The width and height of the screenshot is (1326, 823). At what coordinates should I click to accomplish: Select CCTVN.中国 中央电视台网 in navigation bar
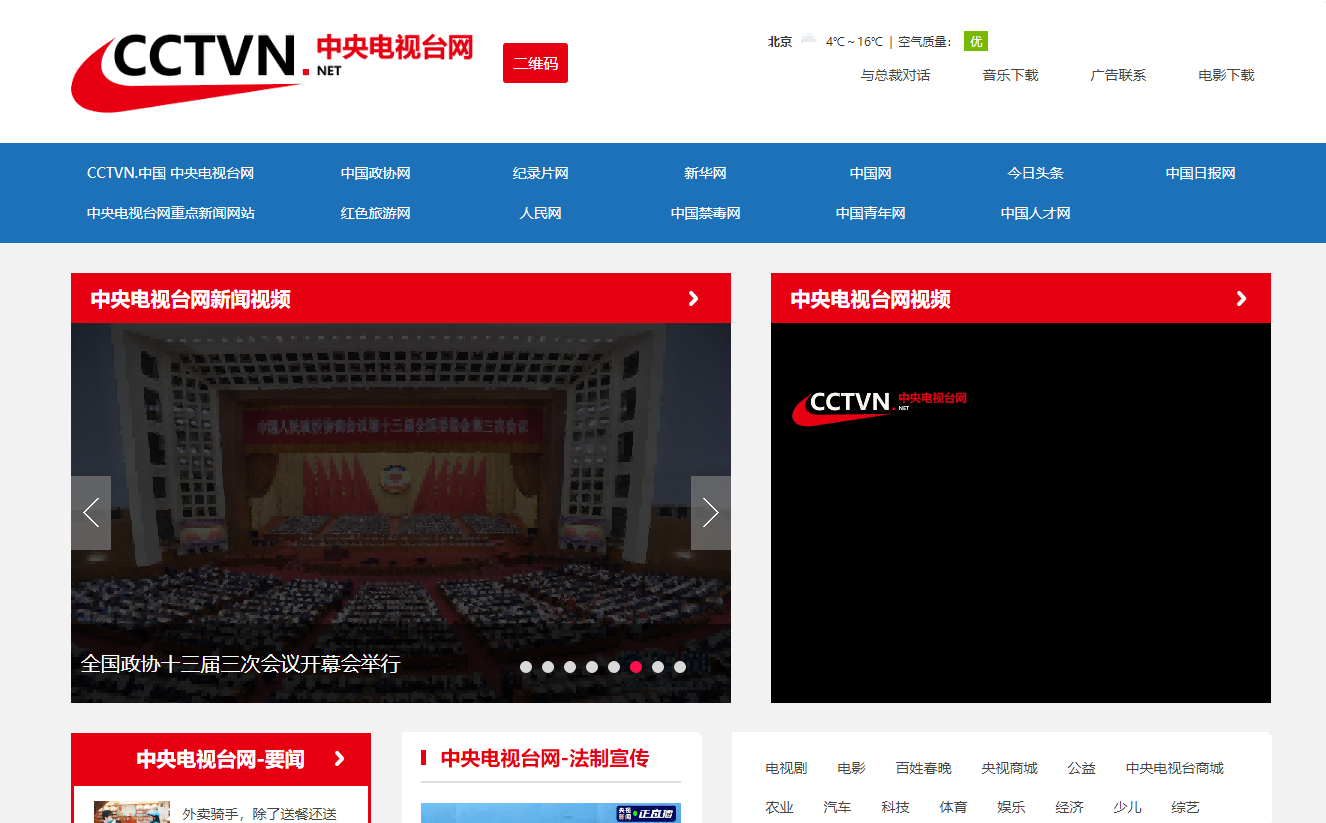coord(170,173)
